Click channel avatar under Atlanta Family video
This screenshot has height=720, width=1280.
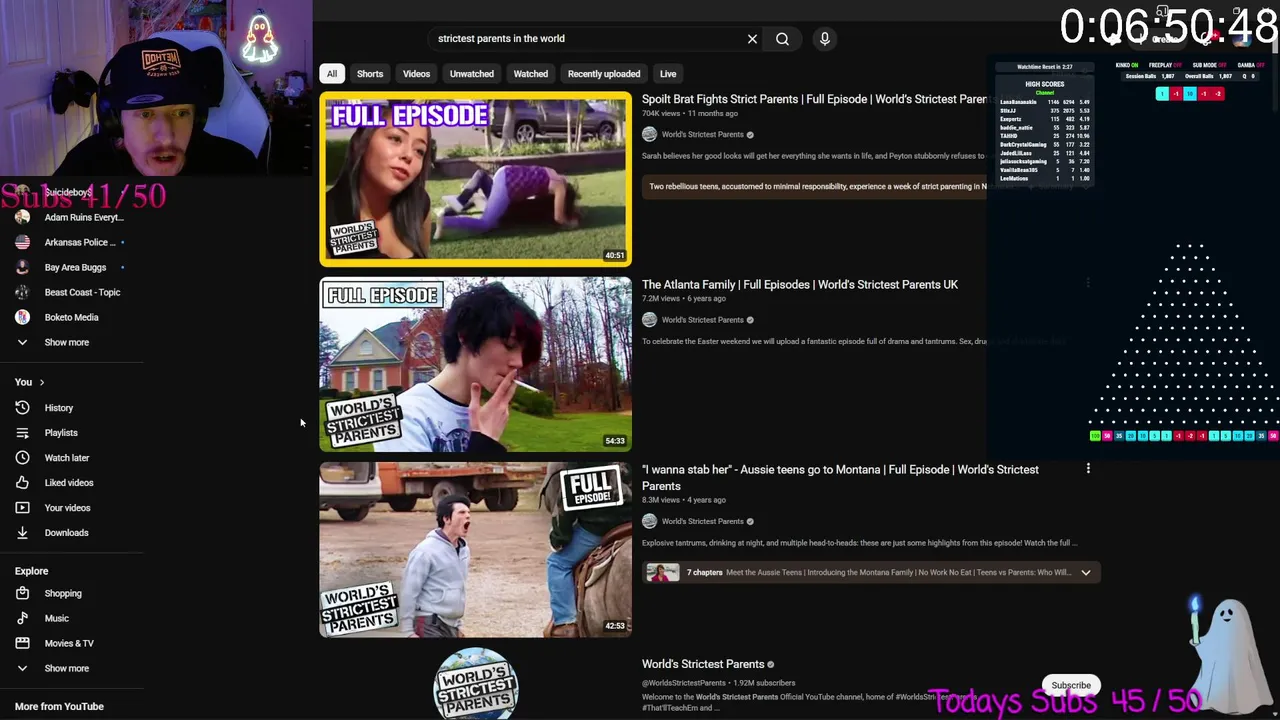649,320
